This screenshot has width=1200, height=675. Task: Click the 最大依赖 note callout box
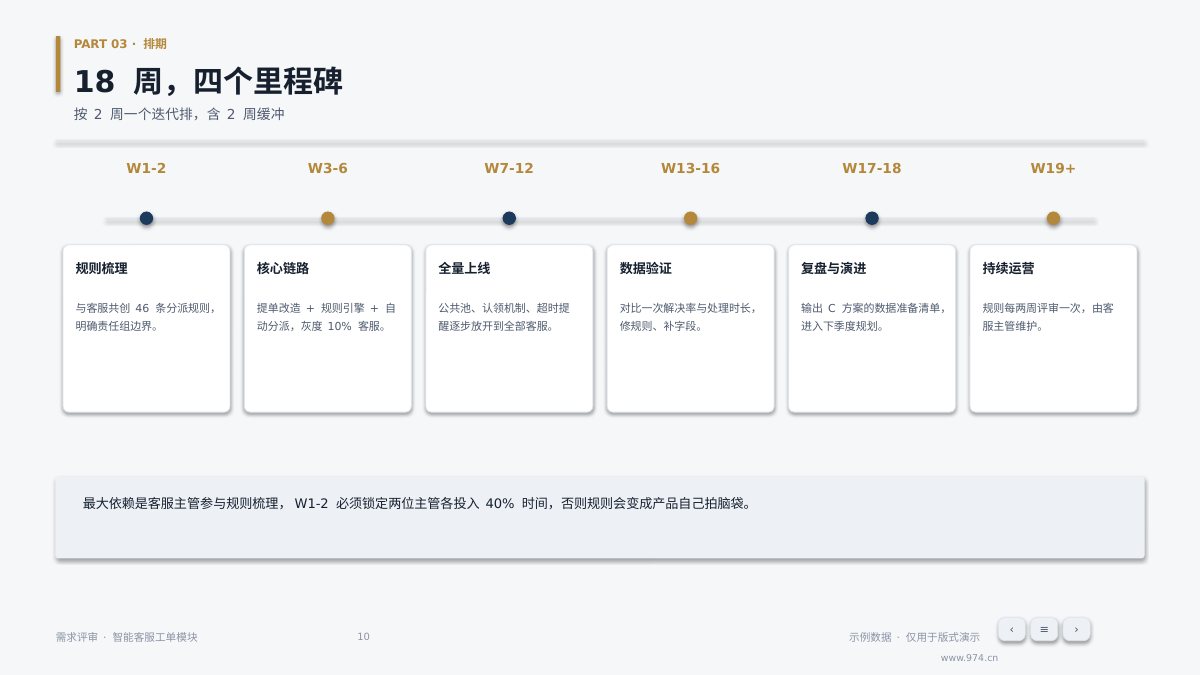point(600,517)
